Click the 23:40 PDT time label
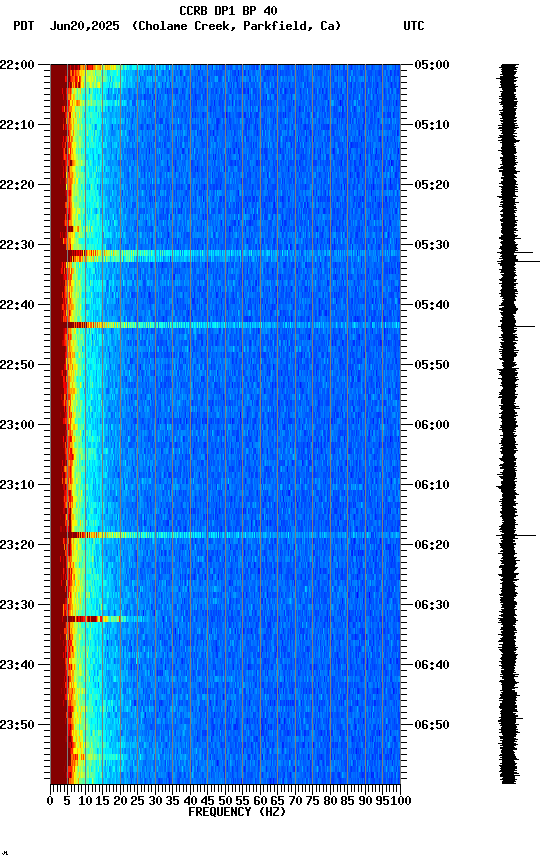 pos(17,666)
